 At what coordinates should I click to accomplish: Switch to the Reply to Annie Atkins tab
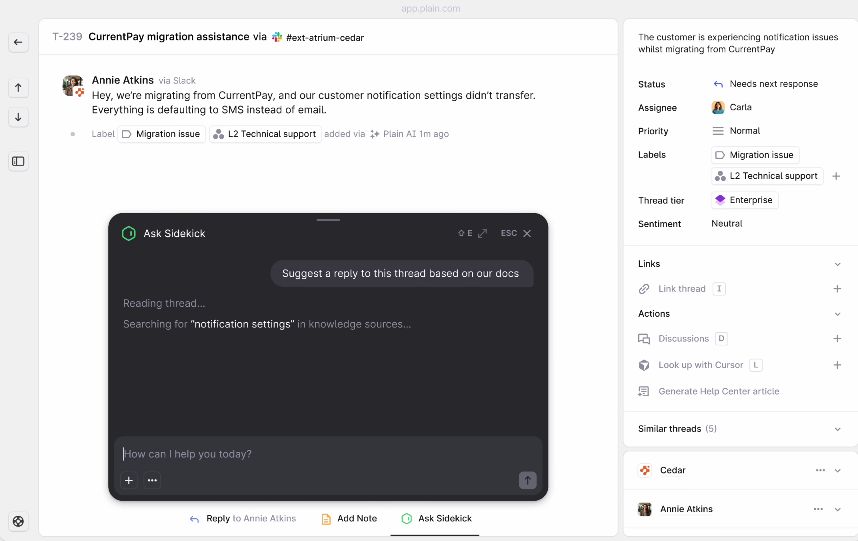(243, 519)
